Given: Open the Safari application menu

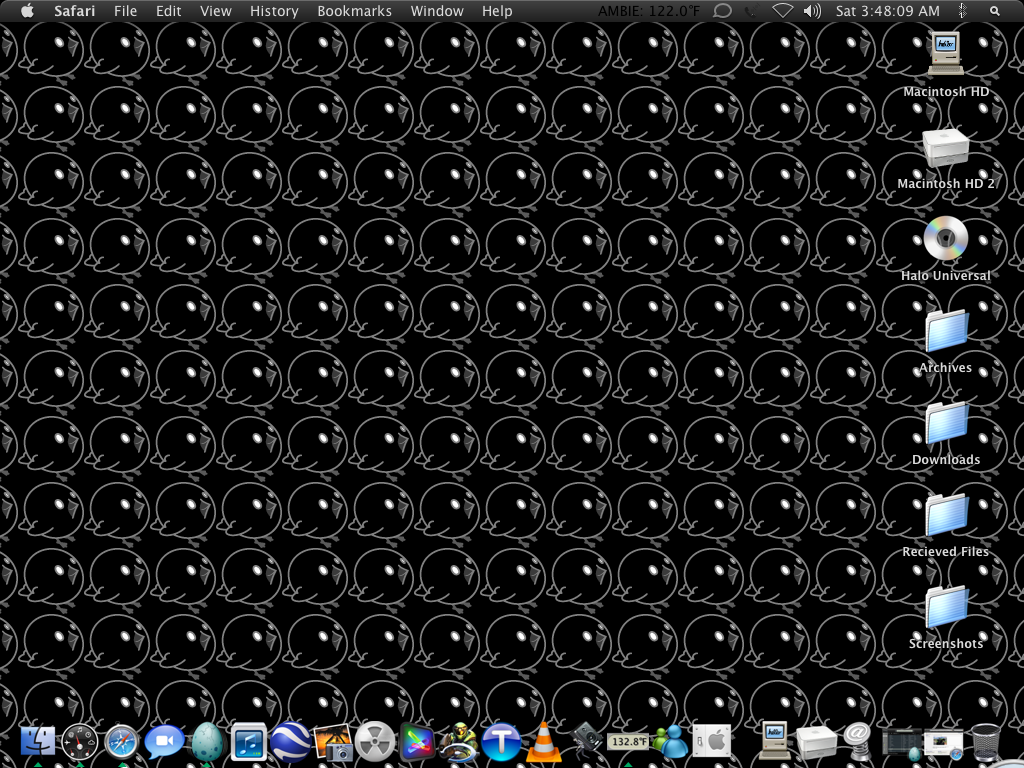Looking at the screenshot, I should [x=74, y=11].
